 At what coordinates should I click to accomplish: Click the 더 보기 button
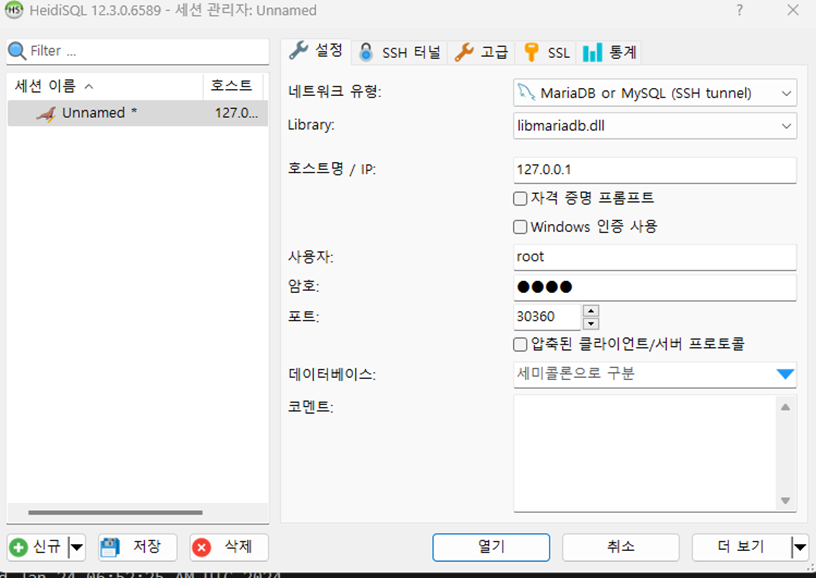[741, 547]
